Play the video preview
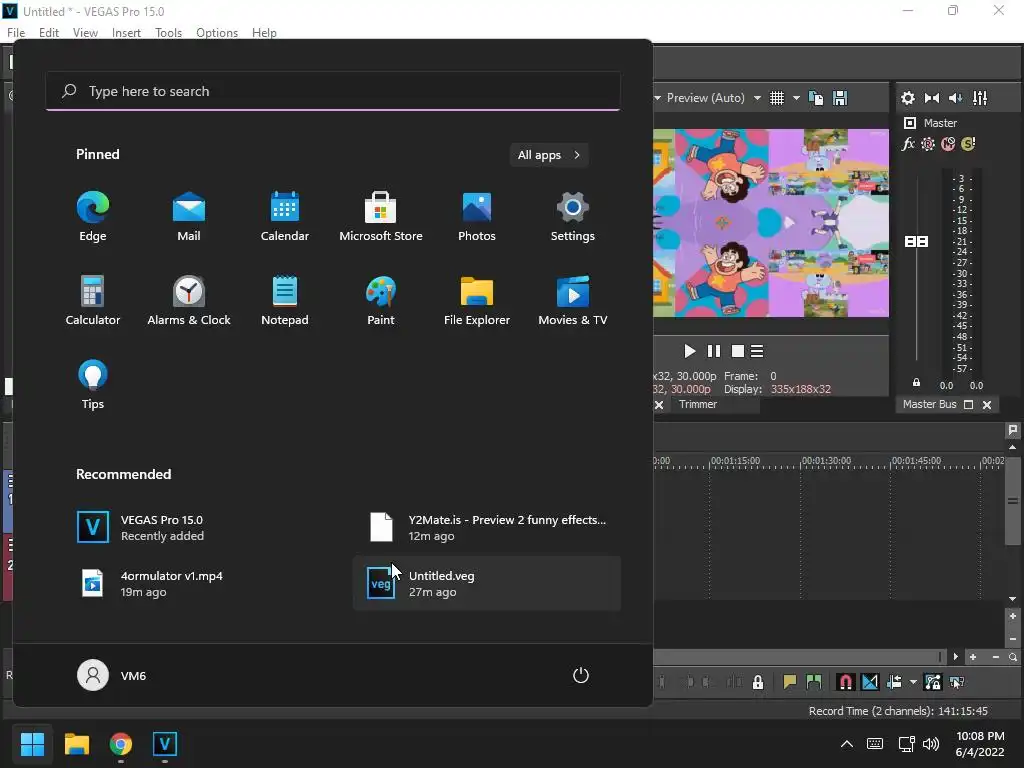Screen dimensions: 1024x768 (689, 351)
